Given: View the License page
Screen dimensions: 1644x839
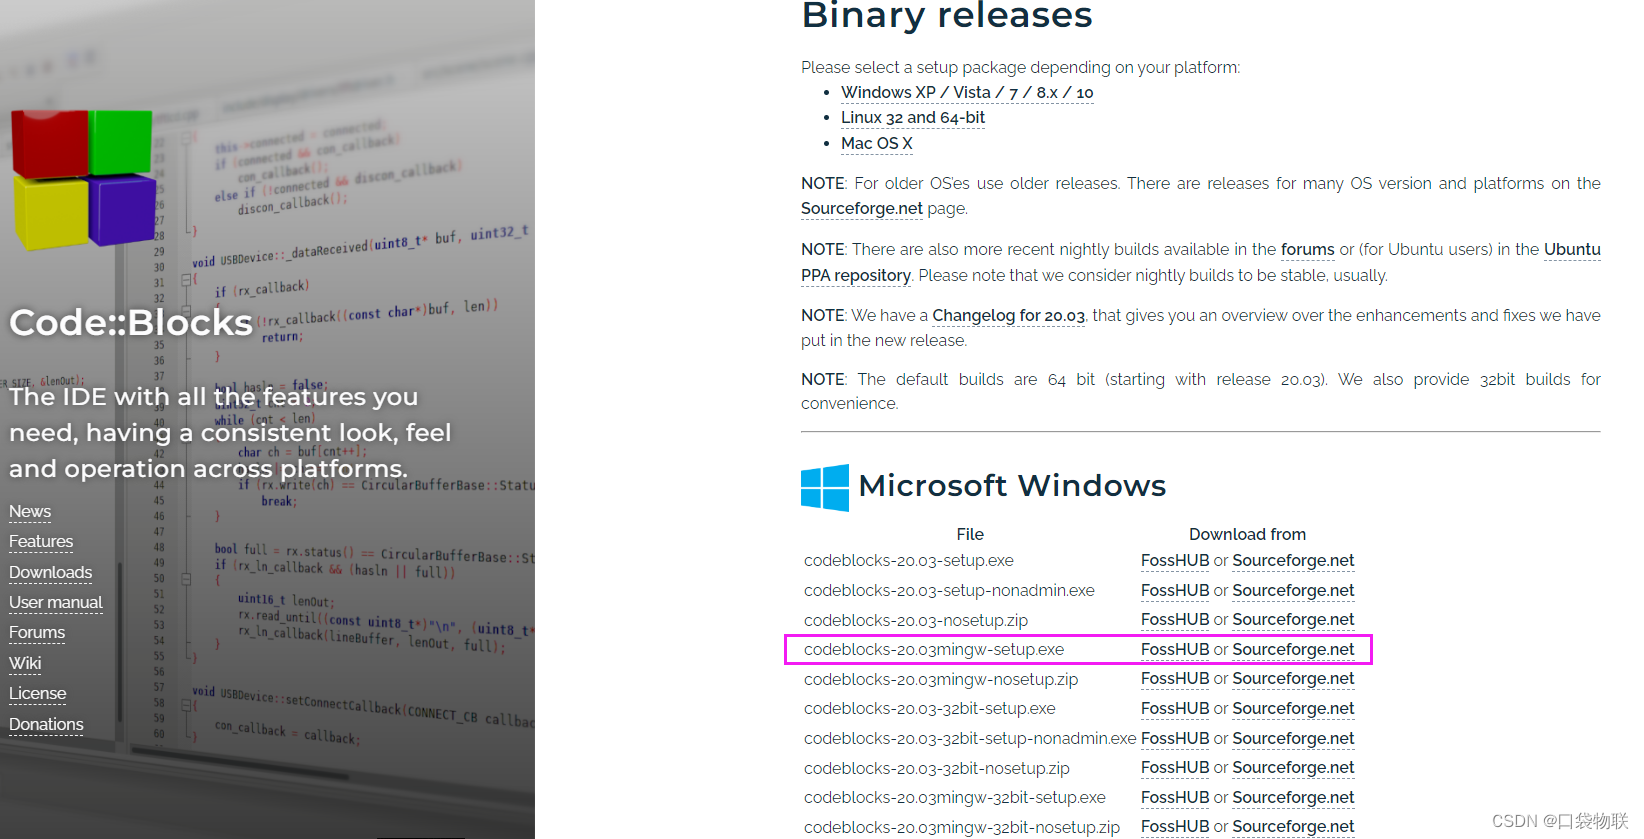Looking at the screenshot, I should [38, 694].
